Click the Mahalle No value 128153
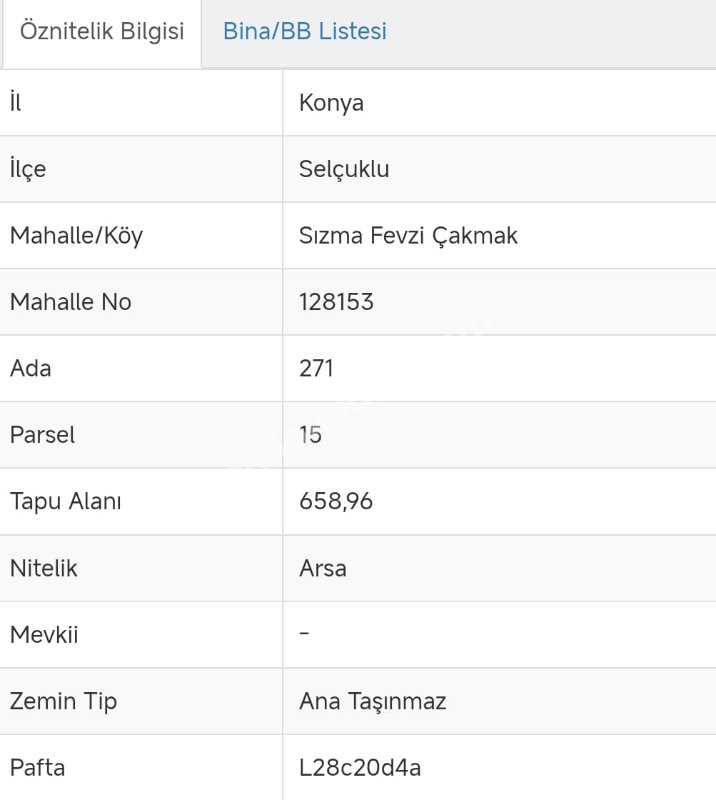 pos(336,302)
